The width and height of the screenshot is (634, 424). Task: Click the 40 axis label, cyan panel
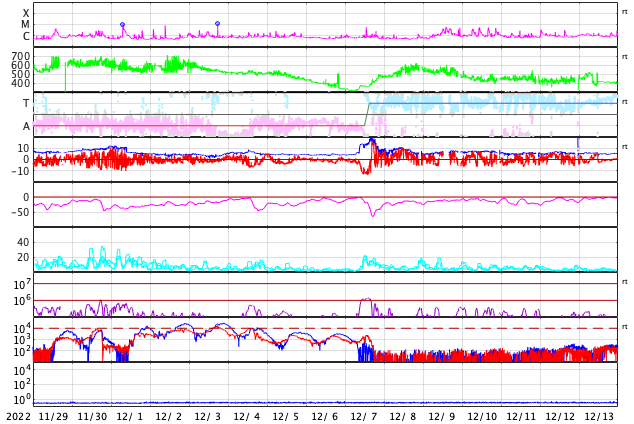(x=23, y=243)
